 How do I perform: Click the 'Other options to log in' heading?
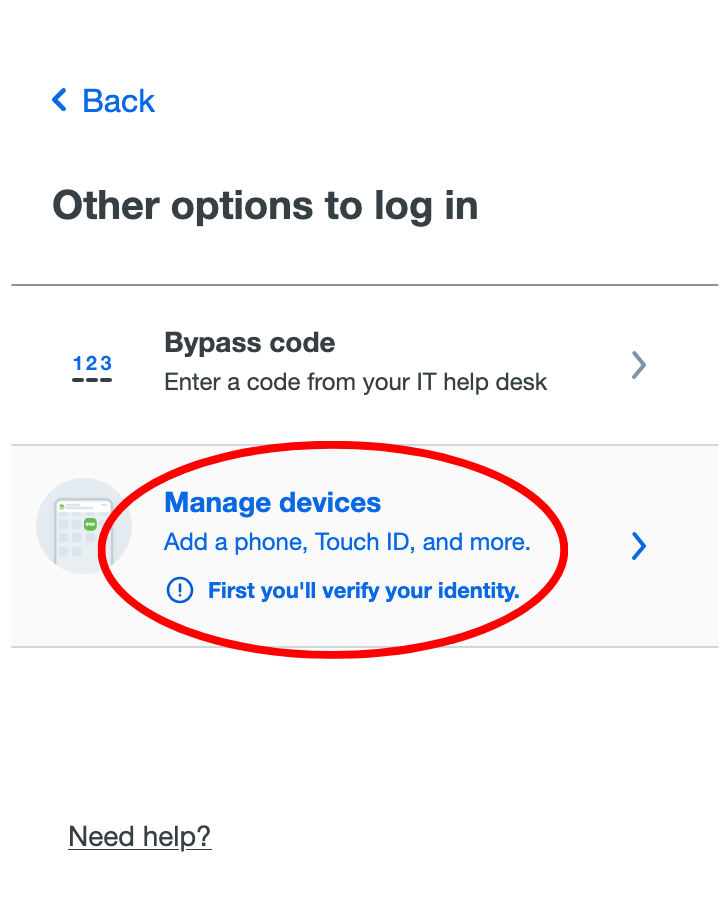coord(265,206)
